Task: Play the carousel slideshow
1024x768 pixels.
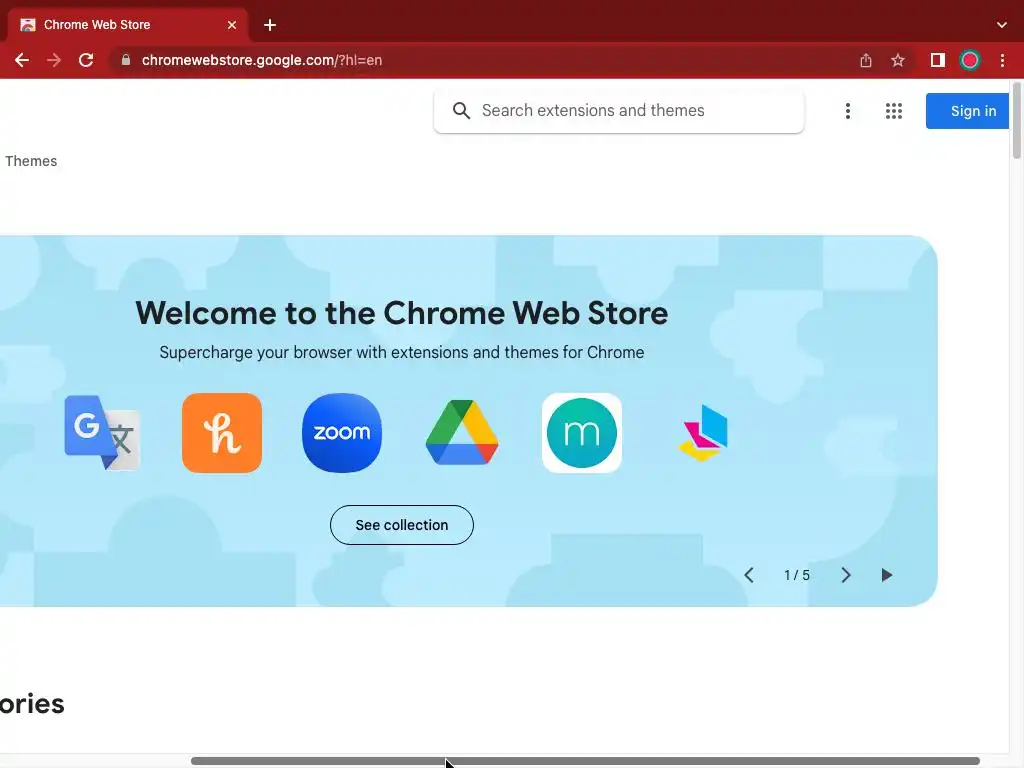Action: click(886, 575)
